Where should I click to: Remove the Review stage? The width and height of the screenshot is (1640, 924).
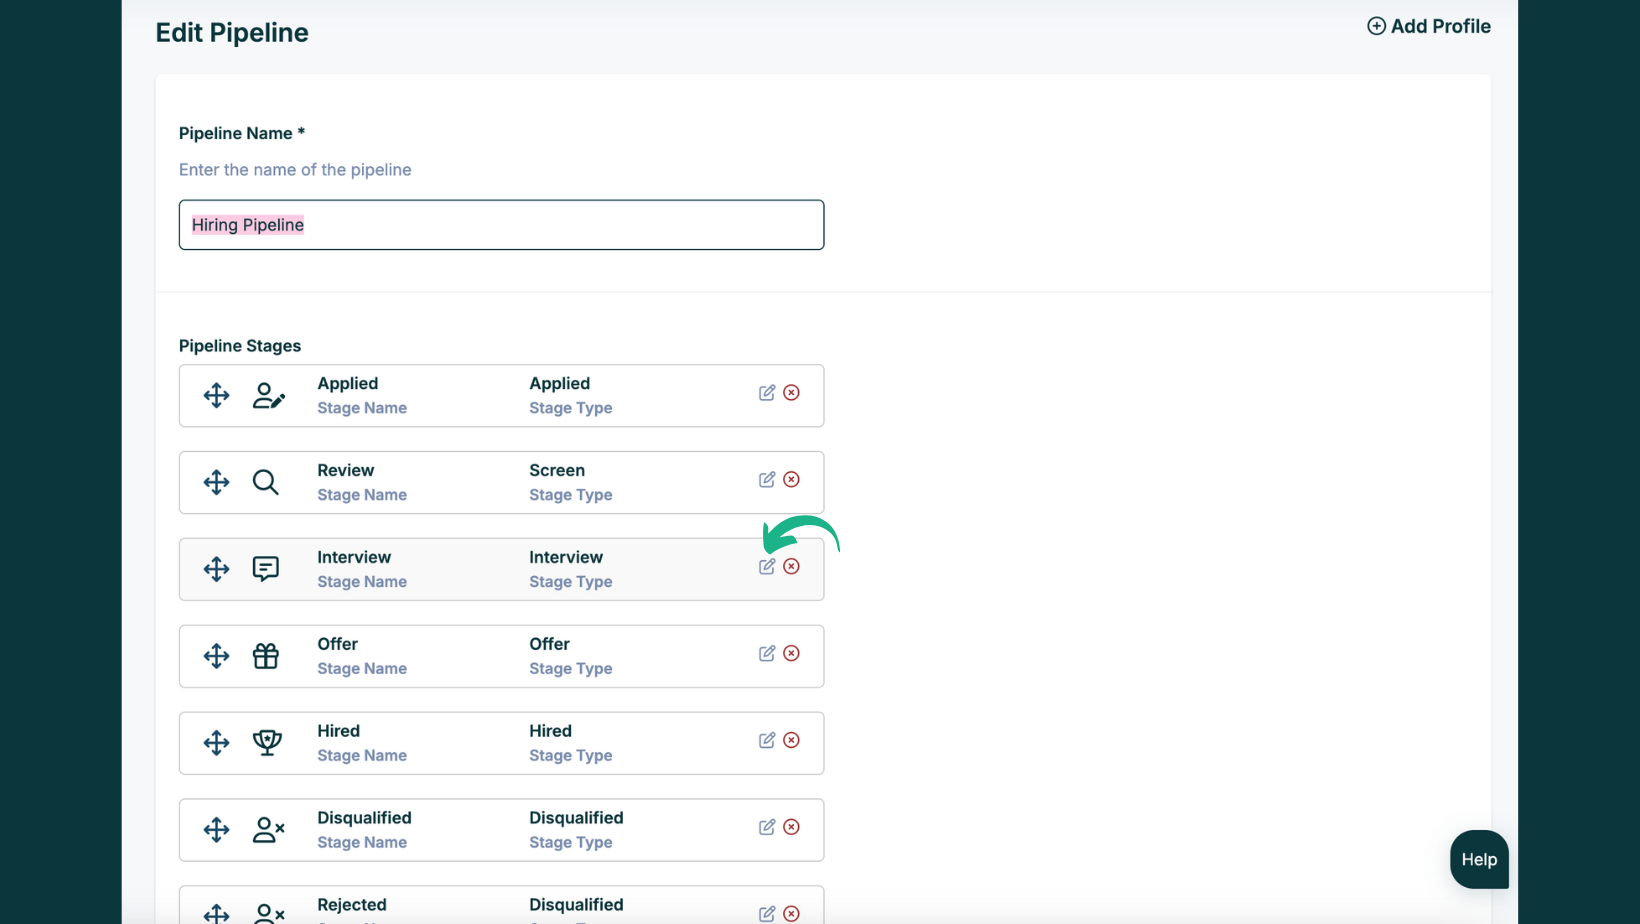(x=791, y=480)
